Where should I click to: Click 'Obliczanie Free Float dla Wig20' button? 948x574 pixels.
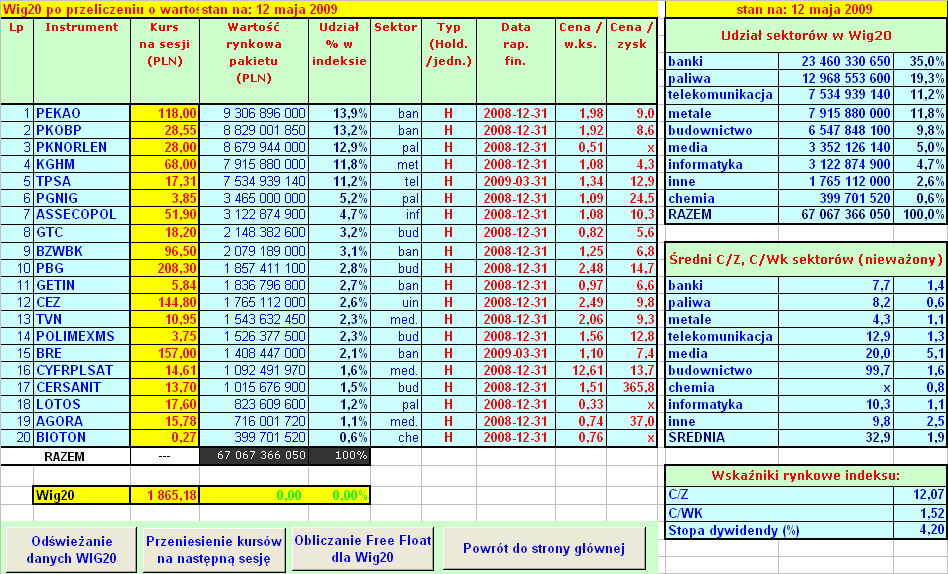362,549
